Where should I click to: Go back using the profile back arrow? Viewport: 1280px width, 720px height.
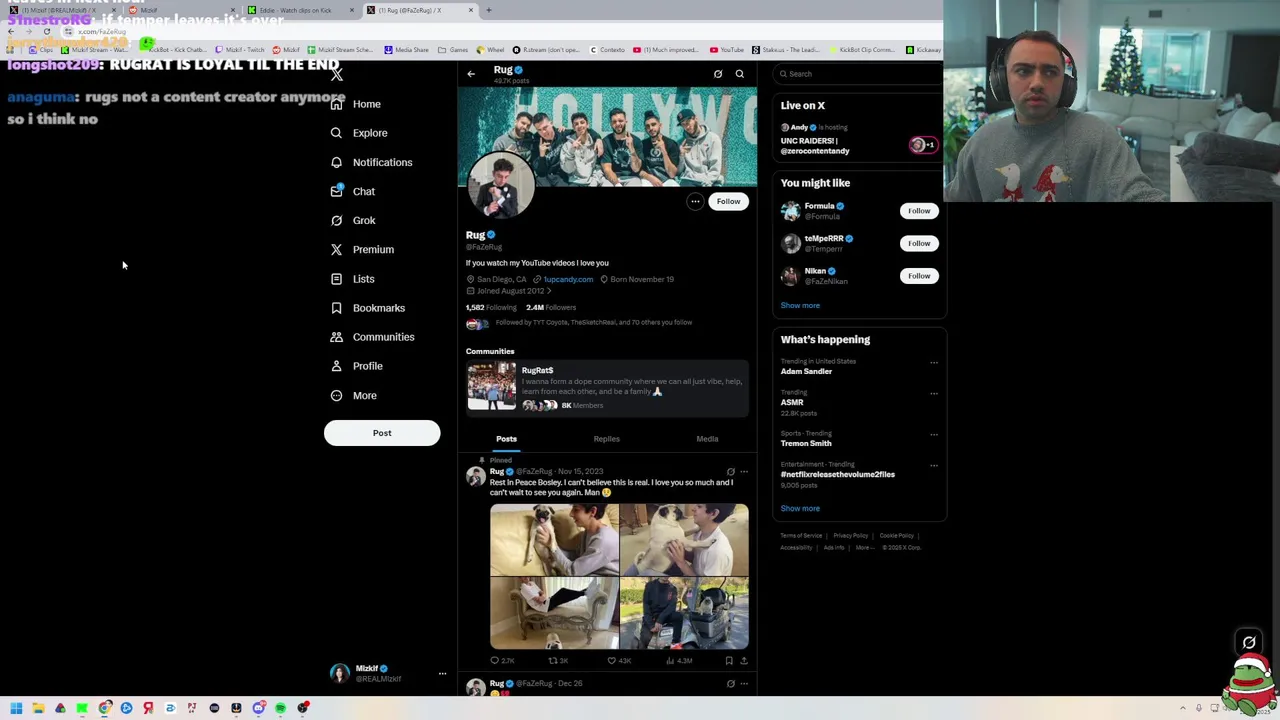tap(471, 74)
